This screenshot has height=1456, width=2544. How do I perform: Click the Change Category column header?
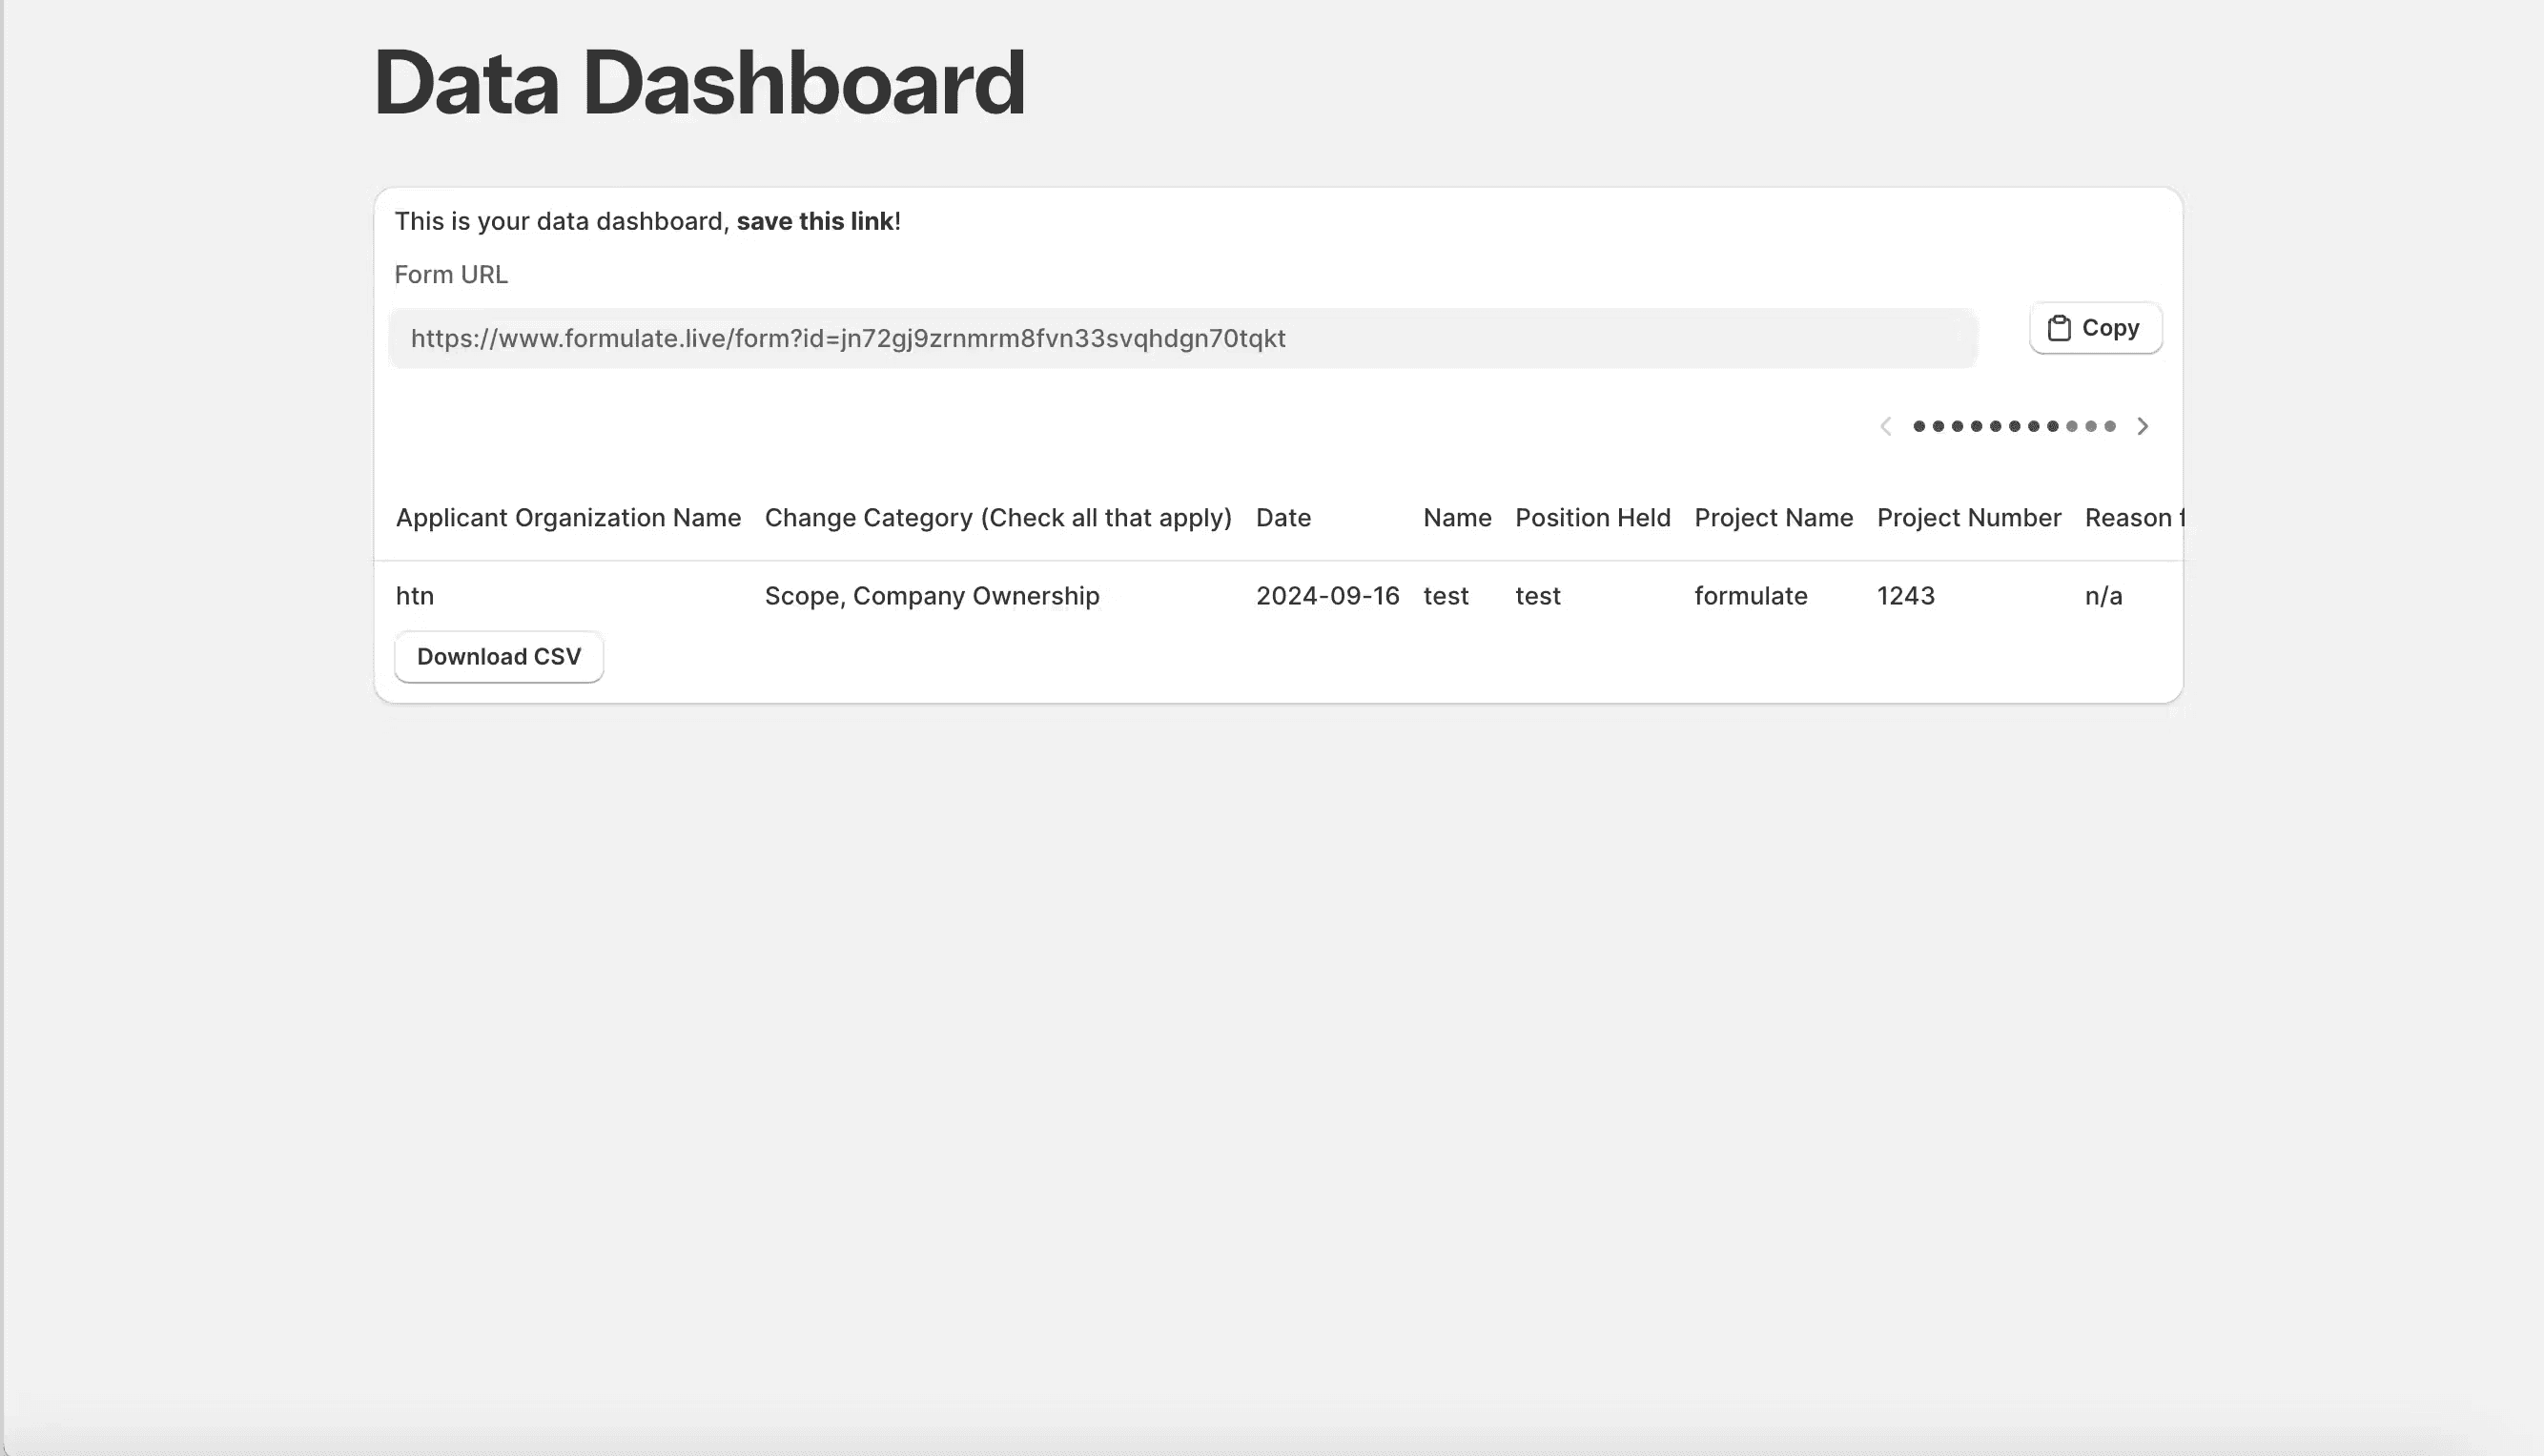point(998,518)
